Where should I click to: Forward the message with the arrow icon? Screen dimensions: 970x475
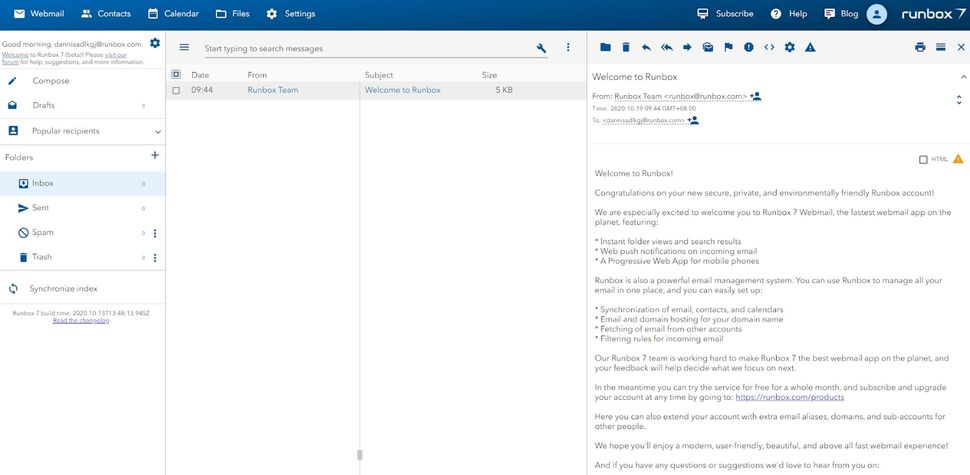click(x=687, y=47)
